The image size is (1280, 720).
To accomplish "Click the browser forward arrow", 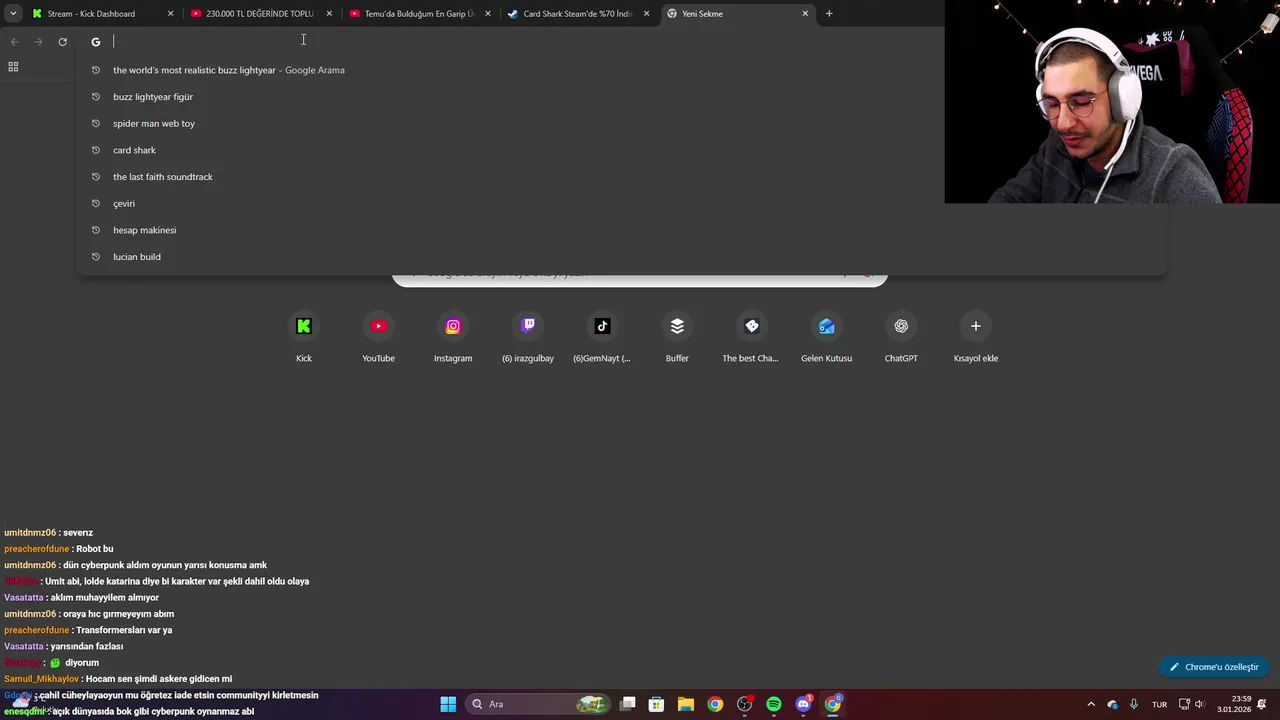I will [38, 41].
